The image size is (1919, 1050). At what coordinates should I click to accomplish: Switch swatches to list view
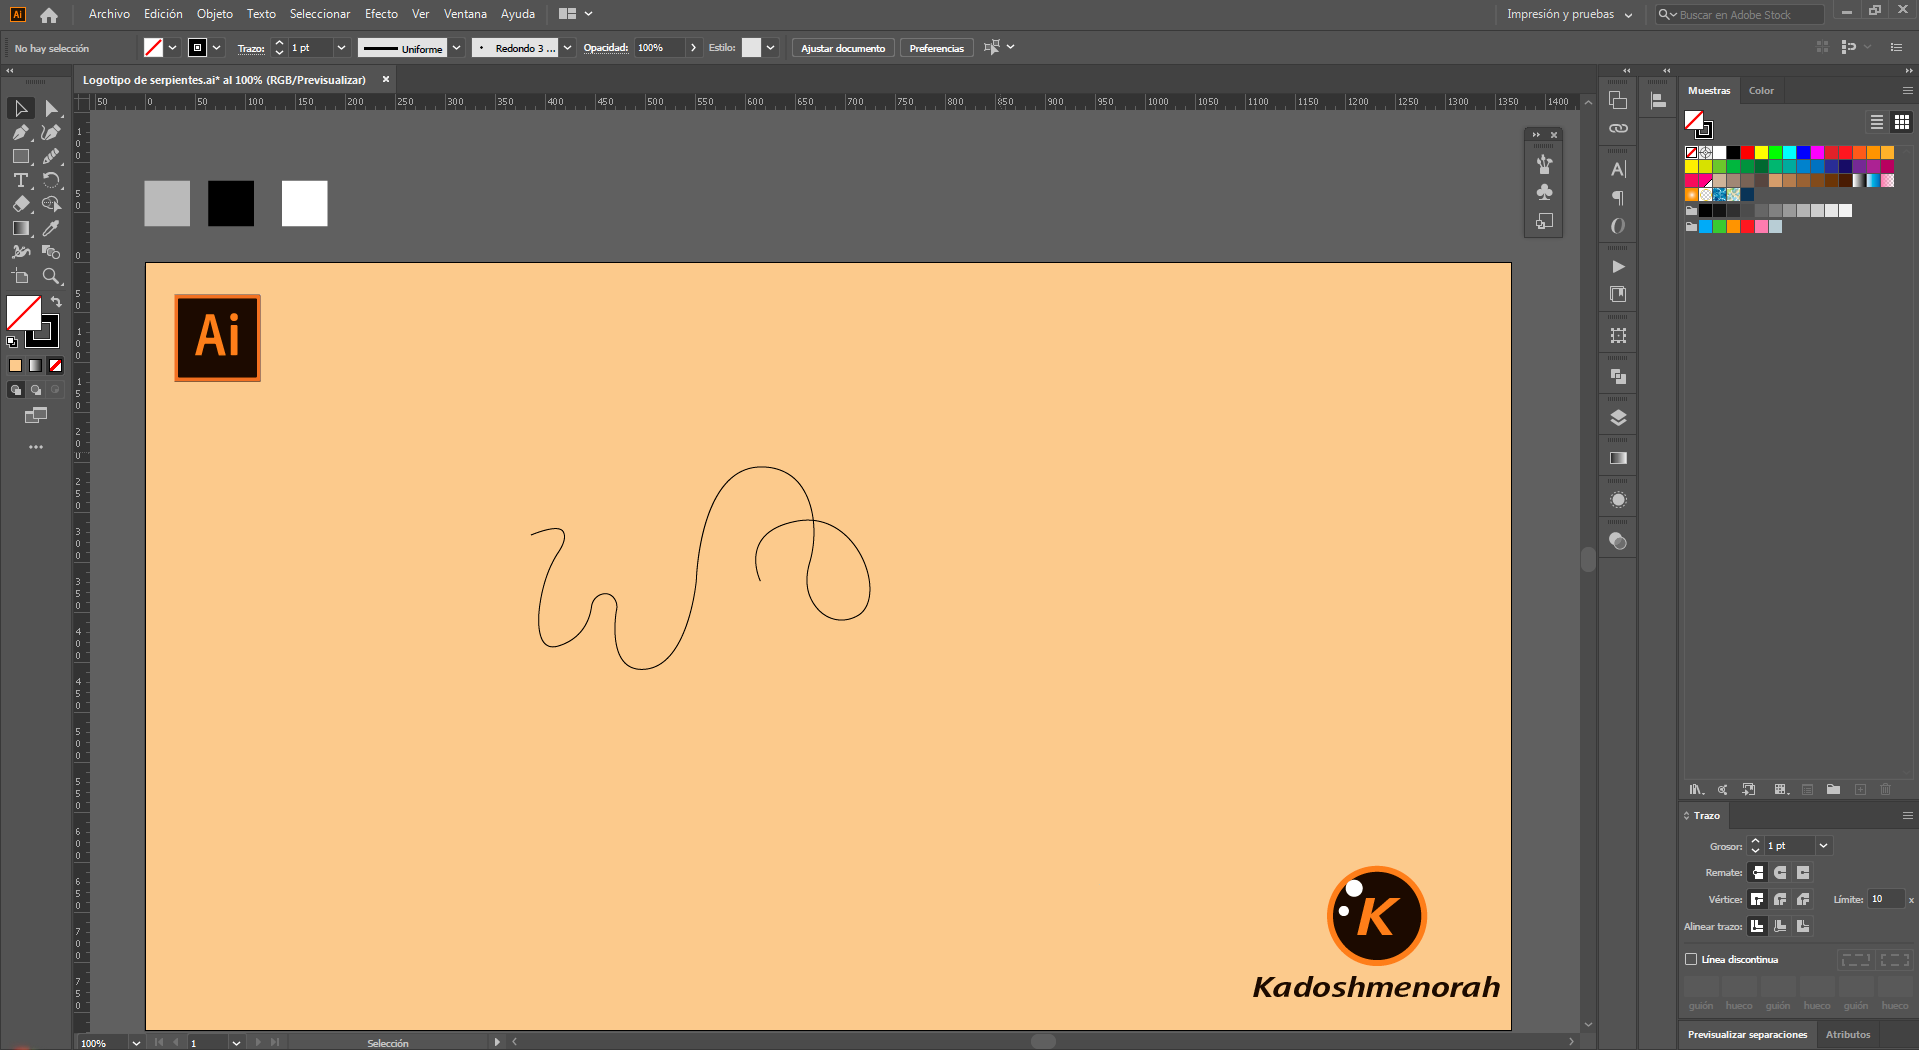(1877, 122)
